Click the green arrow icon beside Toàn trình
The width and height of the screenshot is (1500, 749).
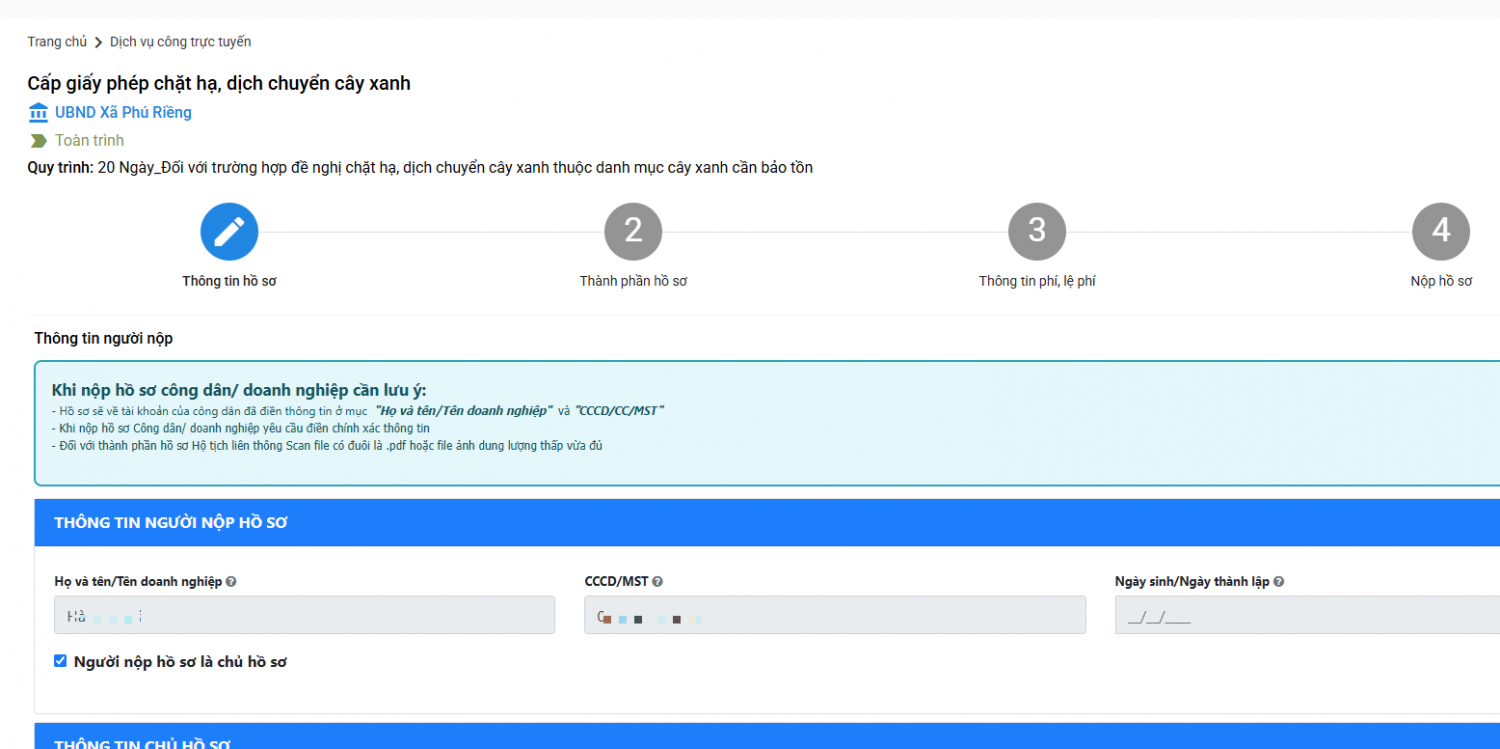(x=39, y=141)
